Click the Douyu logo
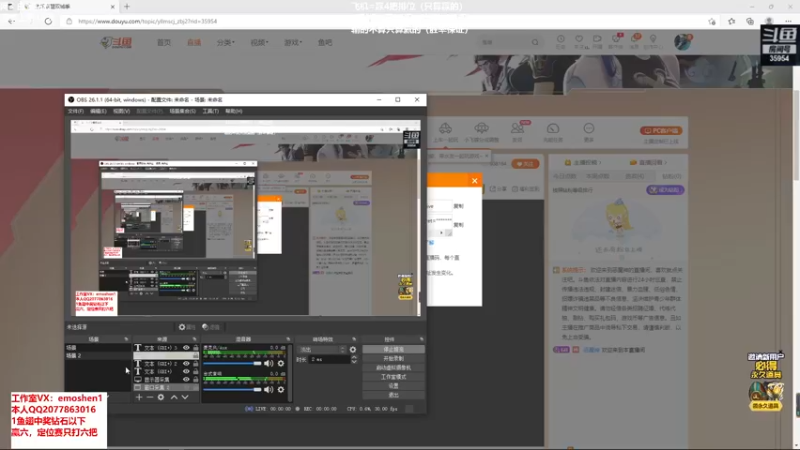 coord(116,42)
